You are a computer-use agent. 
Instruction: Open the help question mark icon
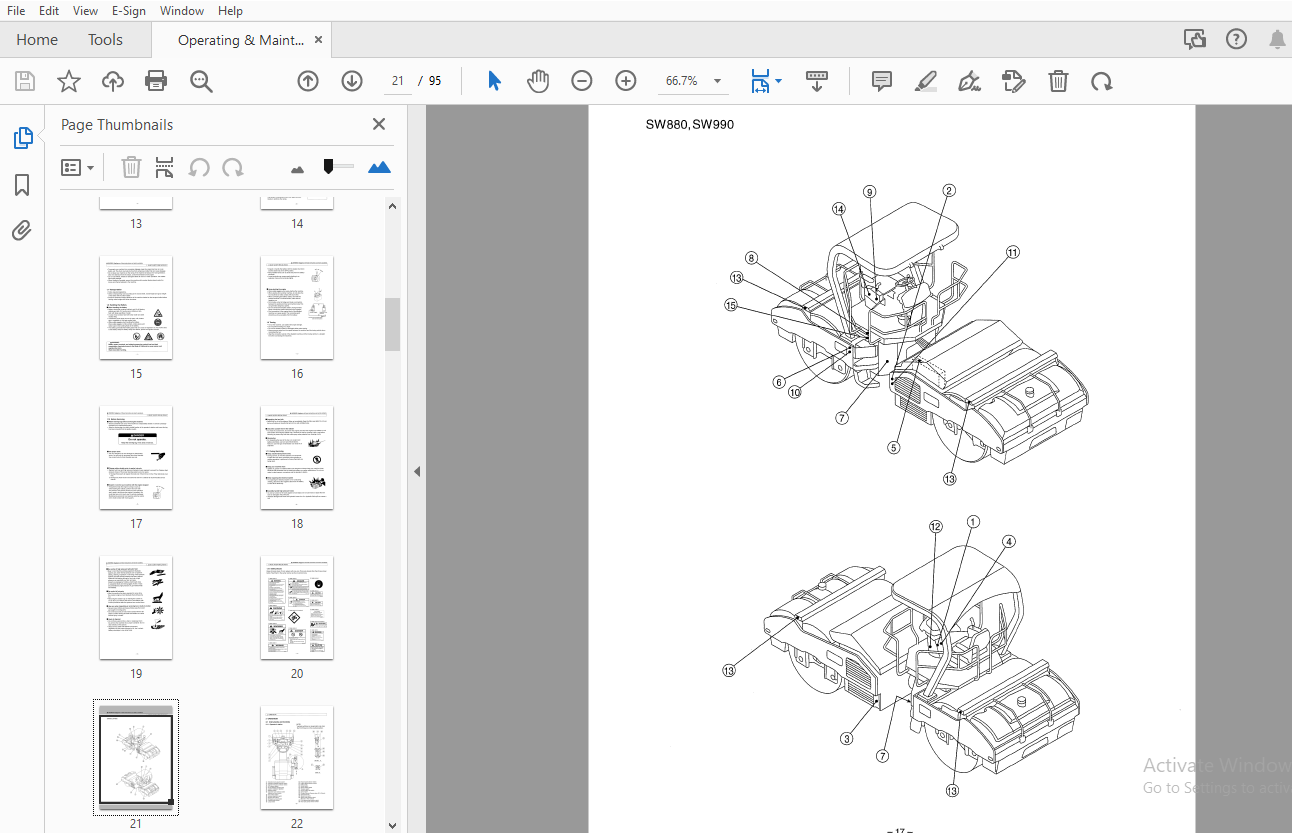coord(1236,40)
